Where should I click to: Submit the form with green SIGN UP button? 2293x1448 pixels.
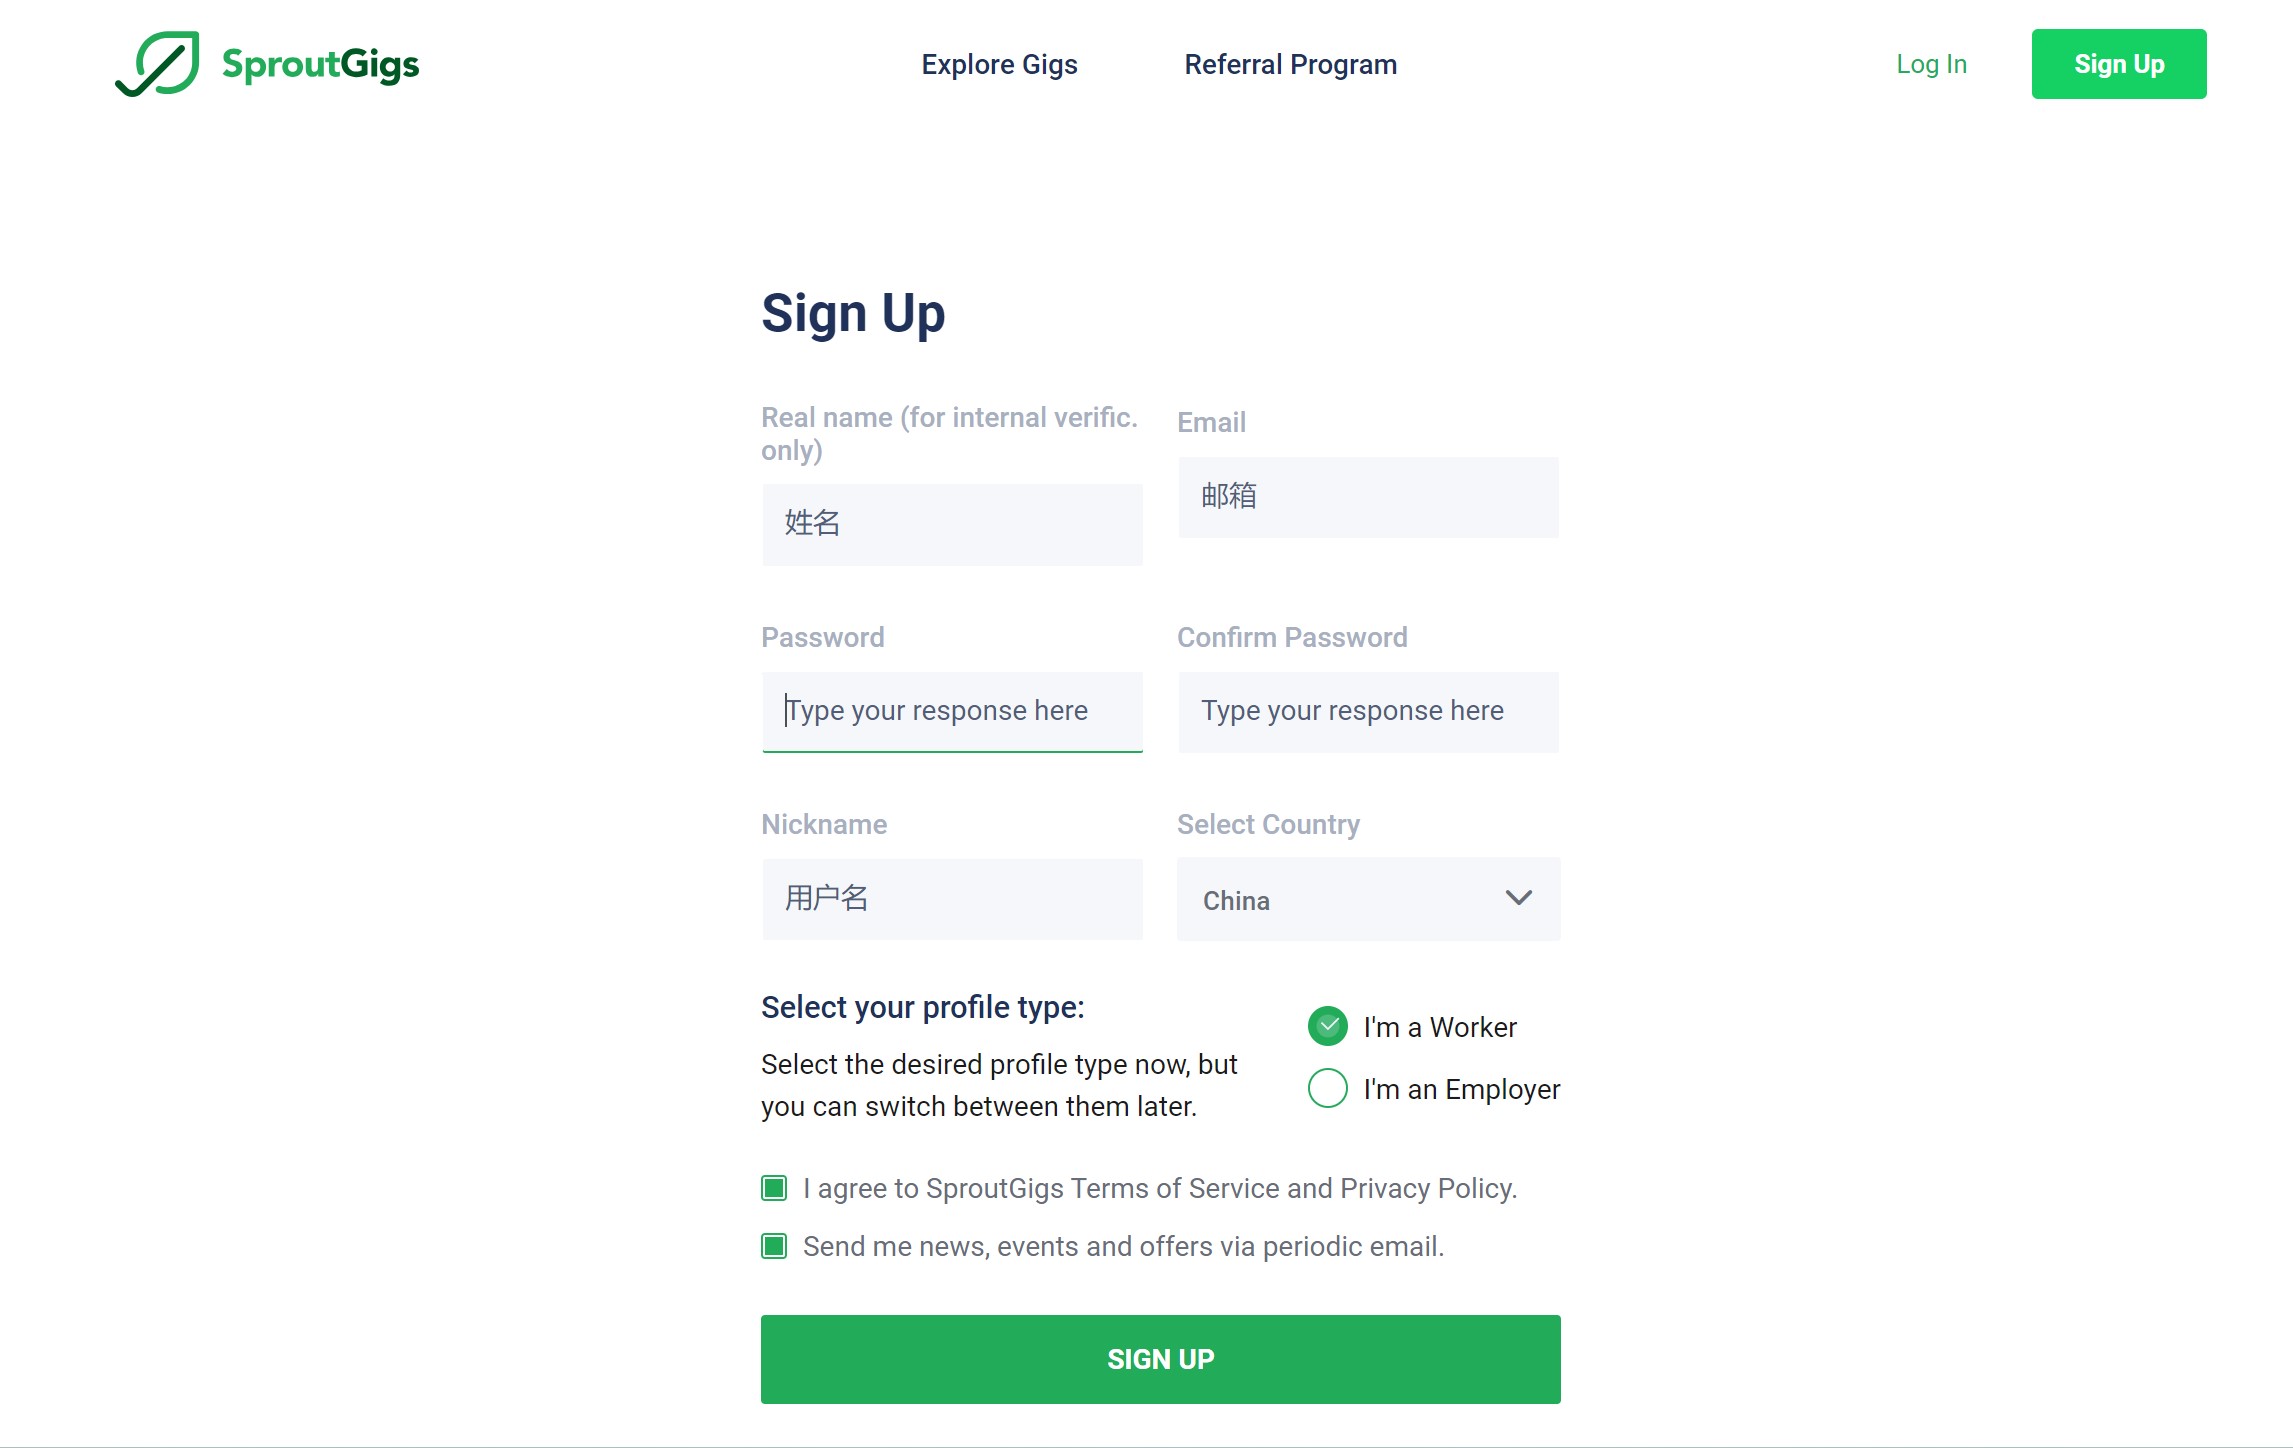click(x=1160, y=1359)
